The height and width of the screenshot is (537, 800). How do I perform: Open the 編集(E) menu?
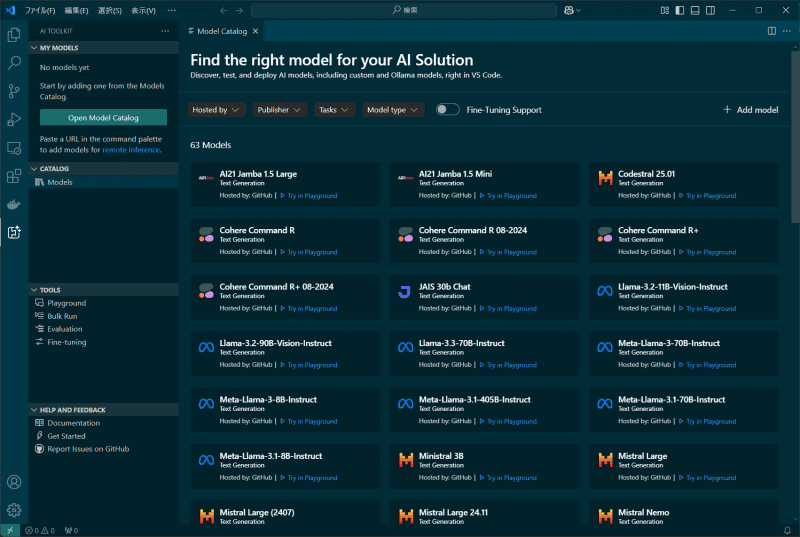(x=76, y=10)
